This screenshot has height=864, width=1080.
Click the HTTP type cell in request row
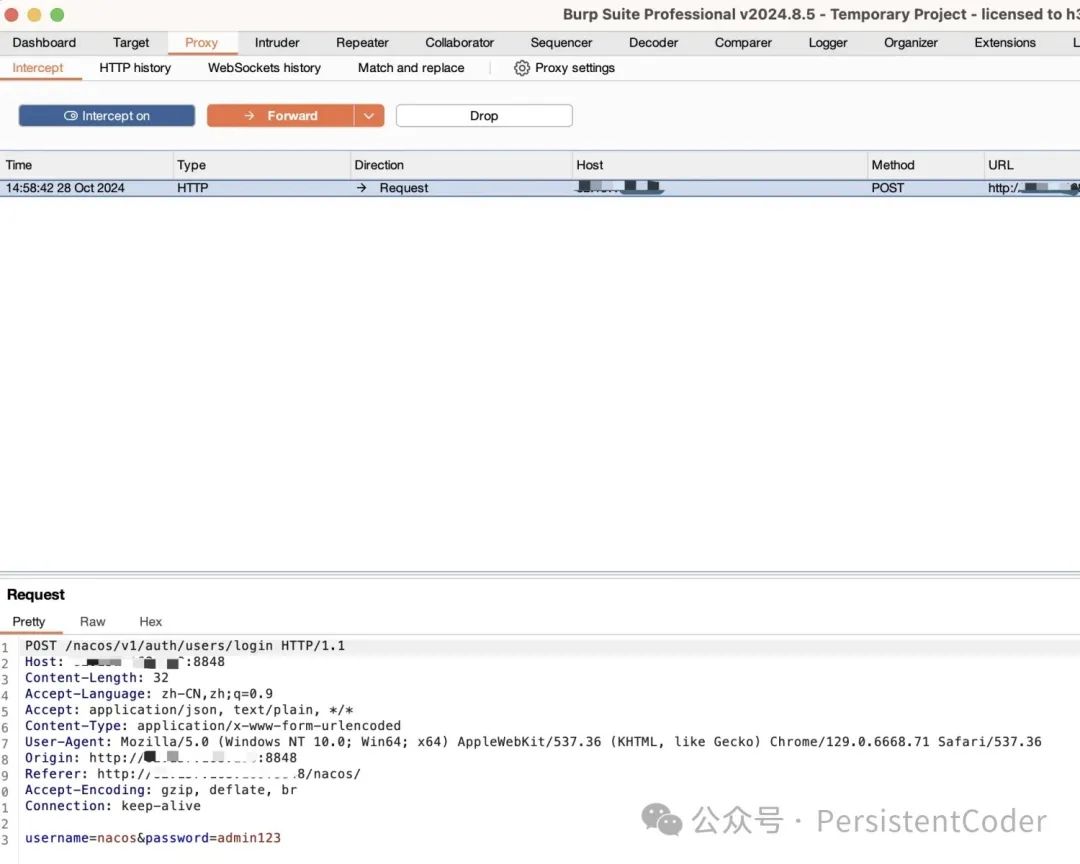point(193,188)
